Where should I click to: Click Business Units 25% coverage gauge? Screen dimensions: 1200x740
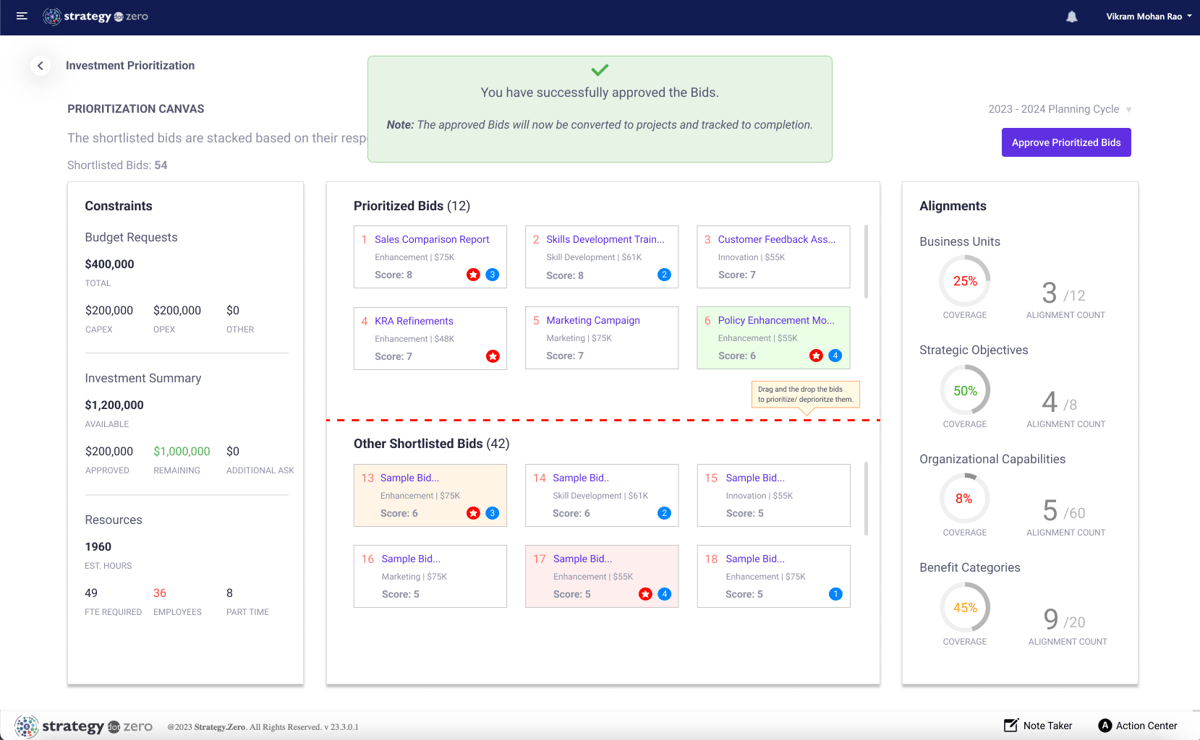[x=965, y=281]
